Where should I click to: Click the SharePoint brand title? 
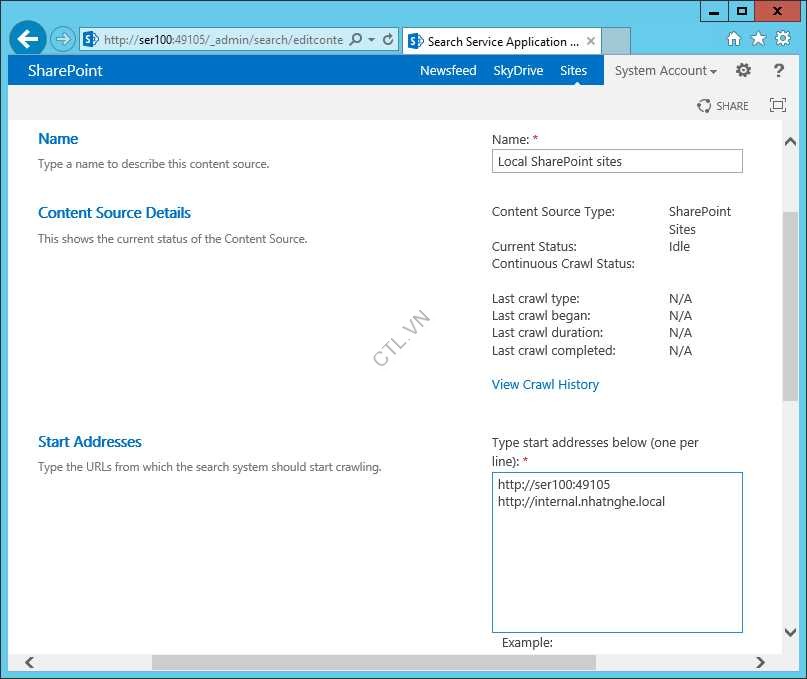click(x=65, y=71)
